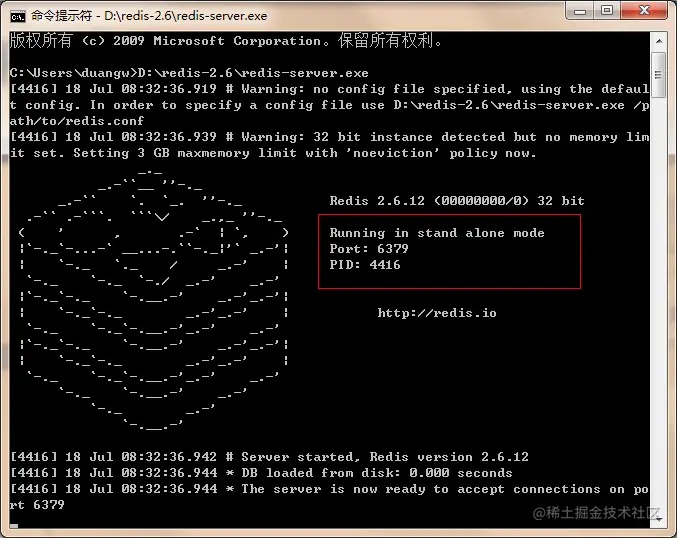Click the 'Server started, Redis version 2.6.12' line
The height and width of the screenshot is (538, 677).
tap(269, 457)
